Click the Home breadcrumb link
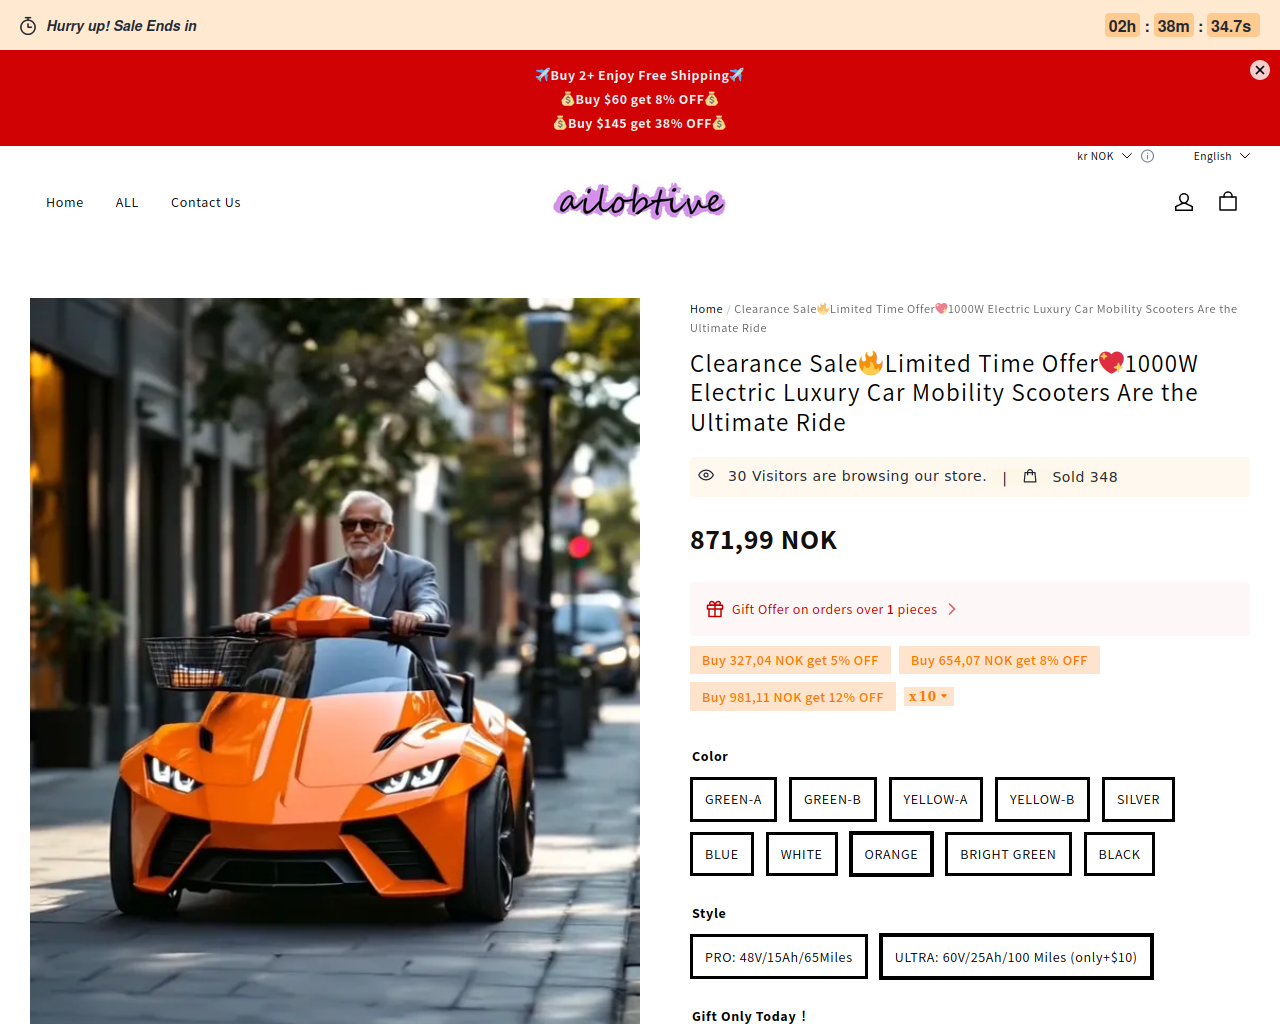 pos(706,309)
